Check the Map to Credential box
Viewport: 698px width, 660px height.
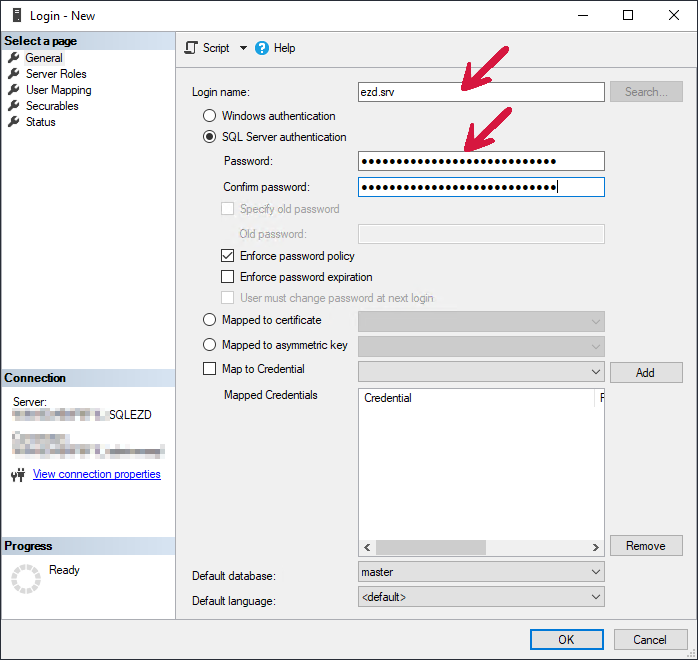pyautogui.click(x=210, y=369)
